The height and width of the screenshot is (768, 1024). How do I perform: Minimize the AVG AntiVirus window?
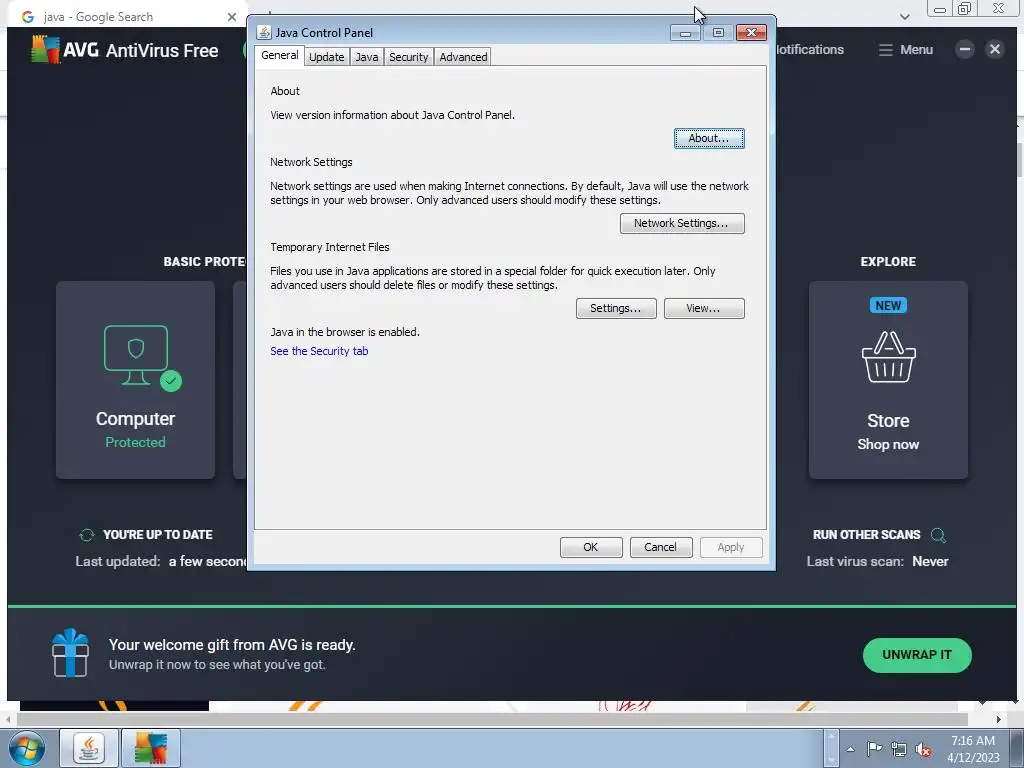[965, 50]
